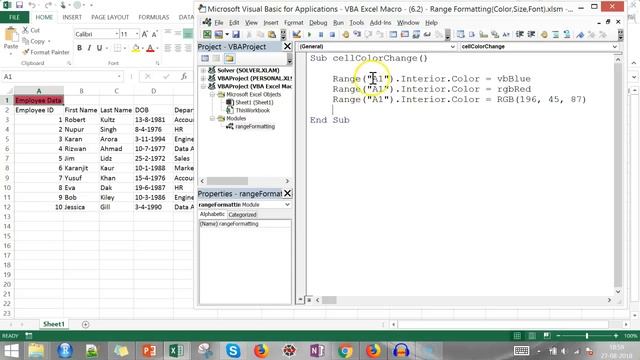Click View Code icon in Project panel
The width and height of the screenshot is (640, 360).
tap(205, 58)
